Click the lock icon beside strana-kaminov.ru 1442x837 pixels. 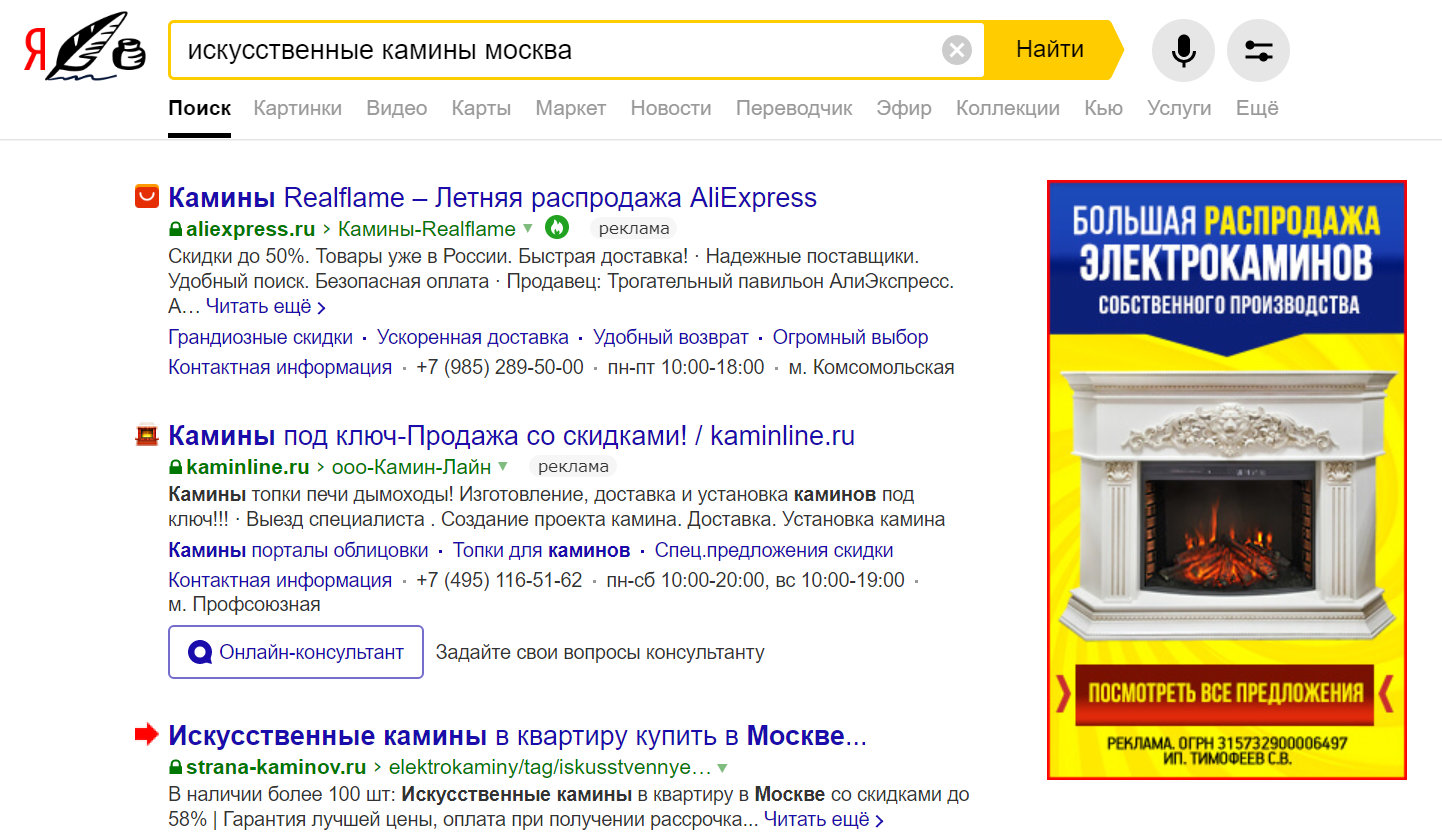point(176,768)
